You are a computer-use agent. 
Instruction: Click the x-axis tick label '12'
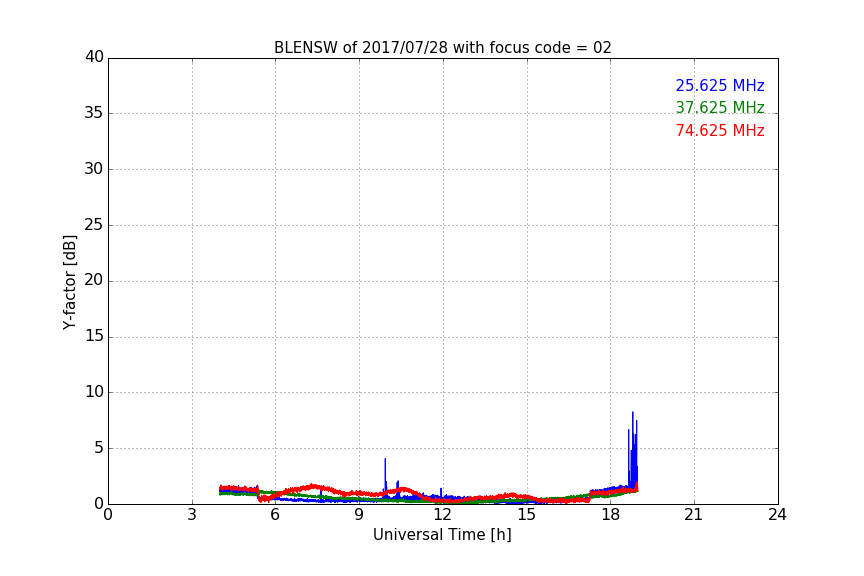click(442, 515)
